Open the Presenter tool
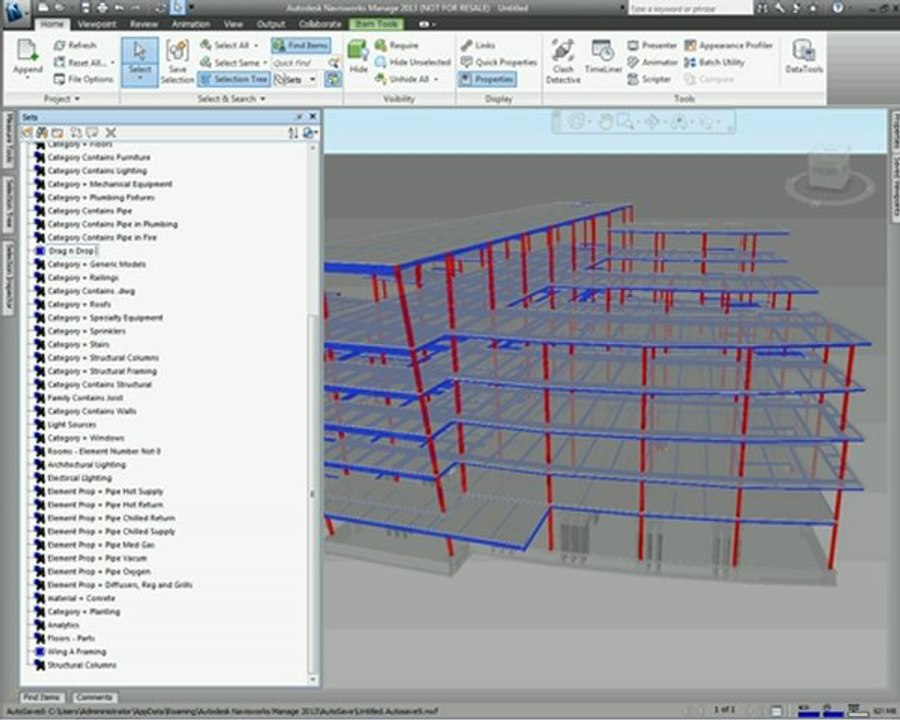Screen dimensions: 900x720 (x=651, y=45)
